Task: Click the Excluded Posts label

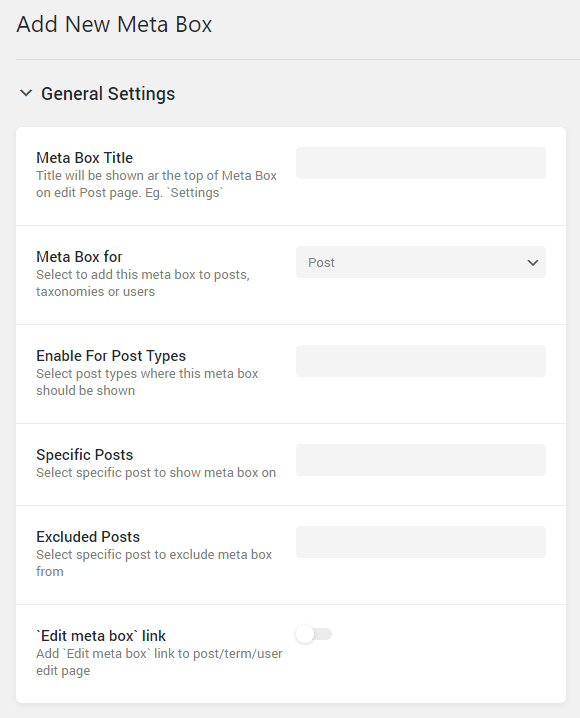Action: (88, 537)
